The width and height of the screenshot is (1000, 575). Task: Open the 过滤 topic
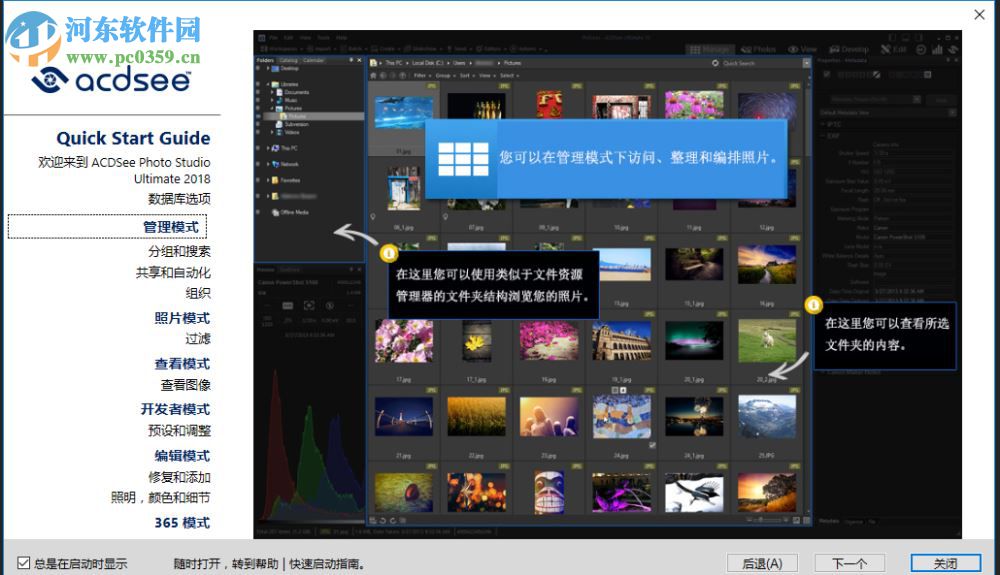tap(198, 338)
